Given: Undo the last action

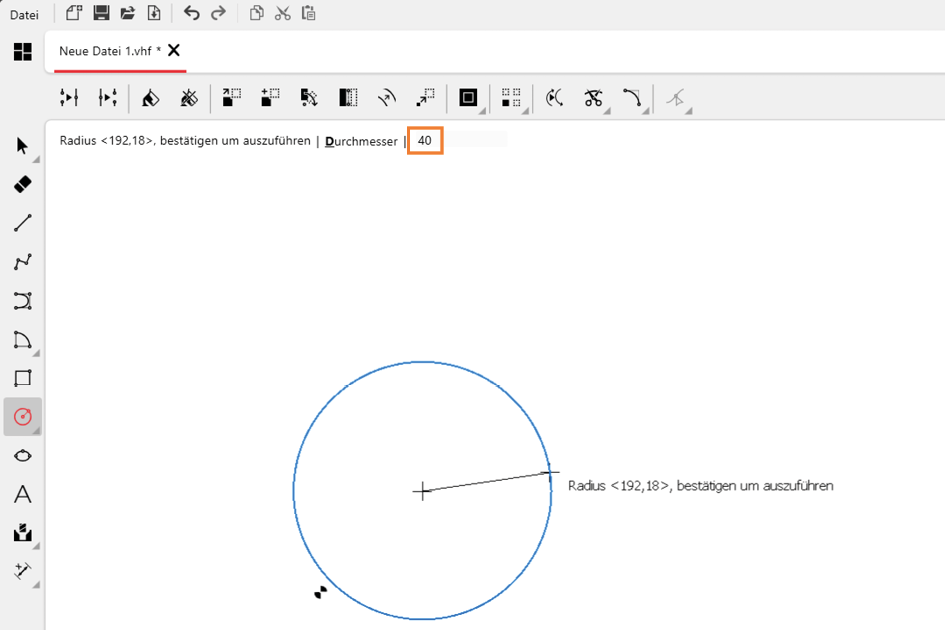Looking at the screenshot, I should click(x=192, y=13).
